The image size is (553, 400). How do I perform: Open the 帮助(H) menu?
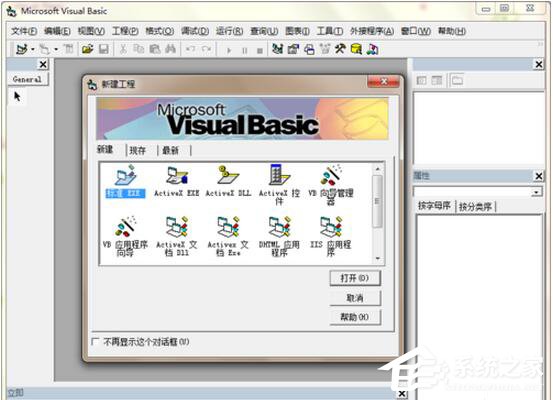[451, 31]
